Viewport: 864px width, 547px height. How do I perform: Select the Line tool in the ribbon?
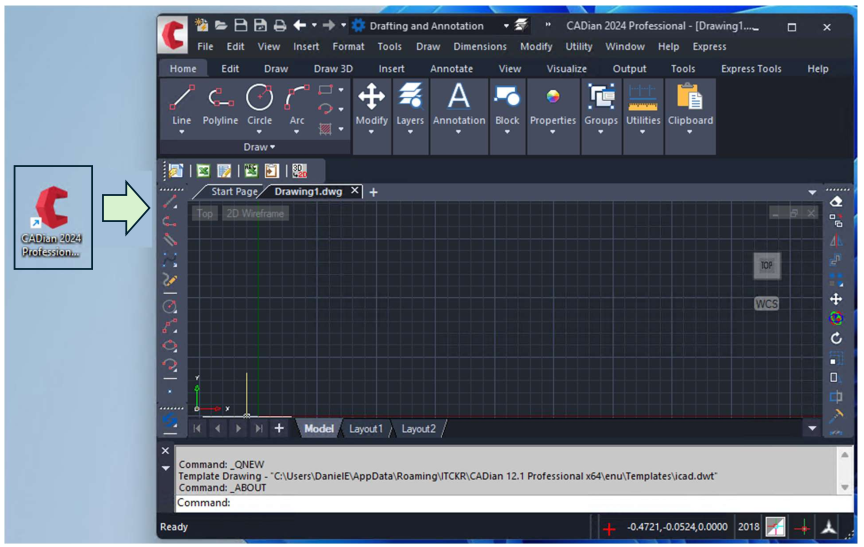pyautogui.click(x=182, y=104)
